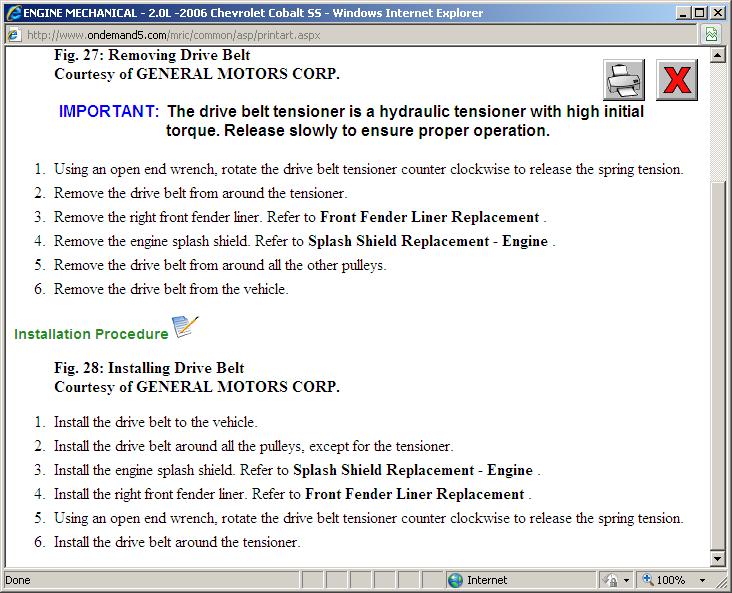Open Front Fender Liner Replacement link in removal step 3

coord(429,217)
